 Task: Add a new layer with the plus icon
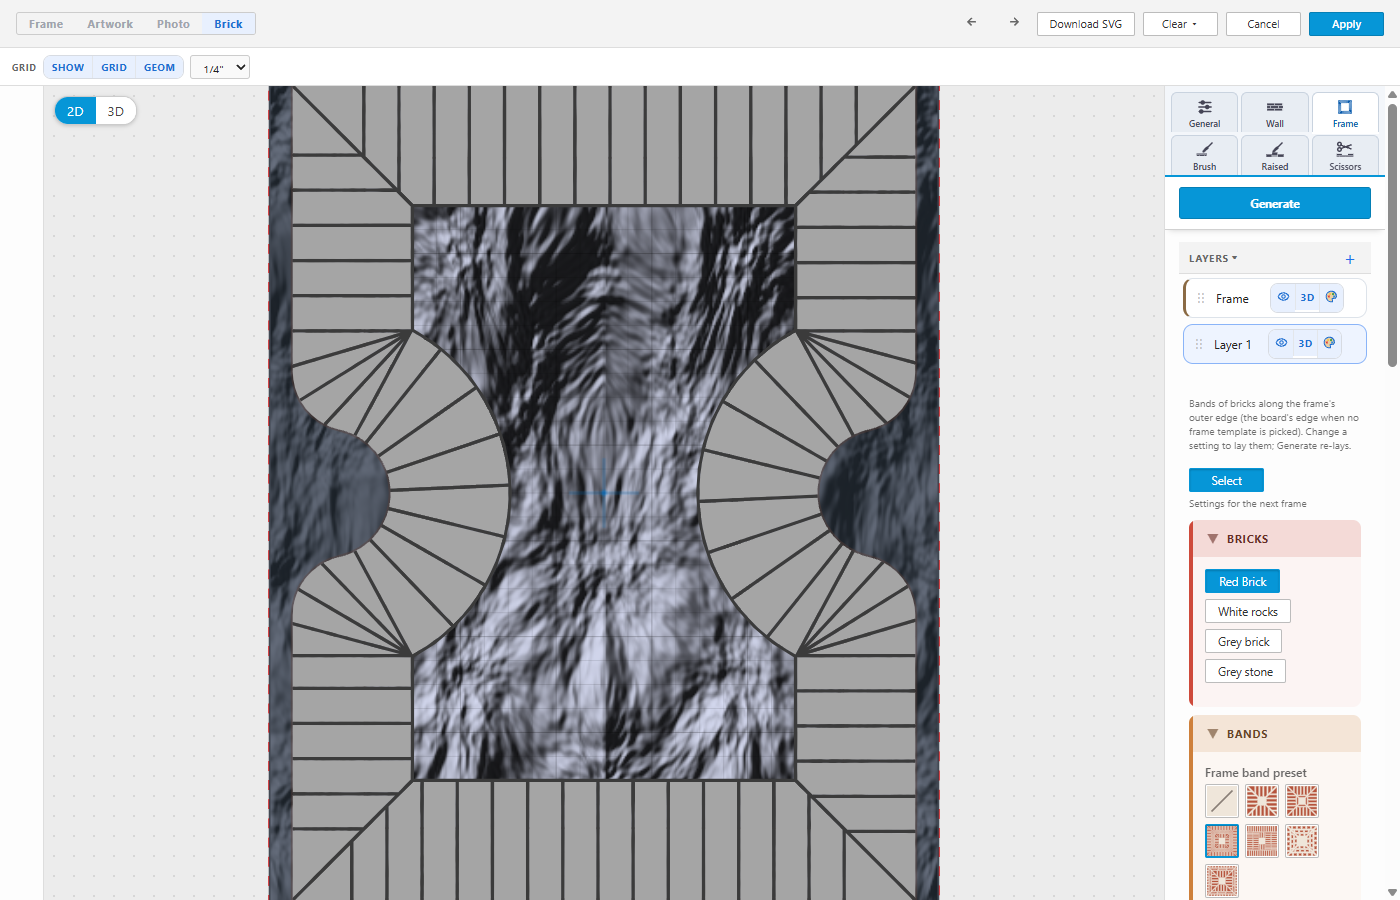tap(1350, 259)
